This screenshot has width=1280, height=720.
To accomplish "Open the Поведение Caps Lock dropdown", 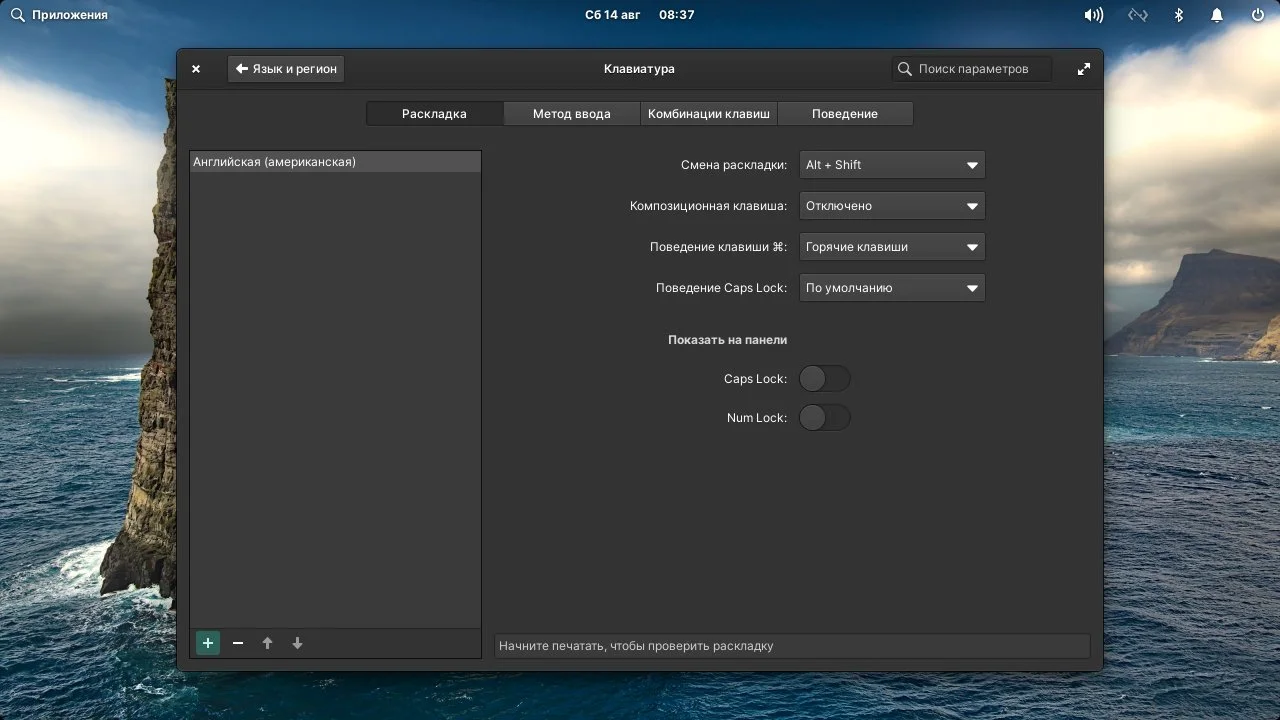I will click(x=891, y=287).
